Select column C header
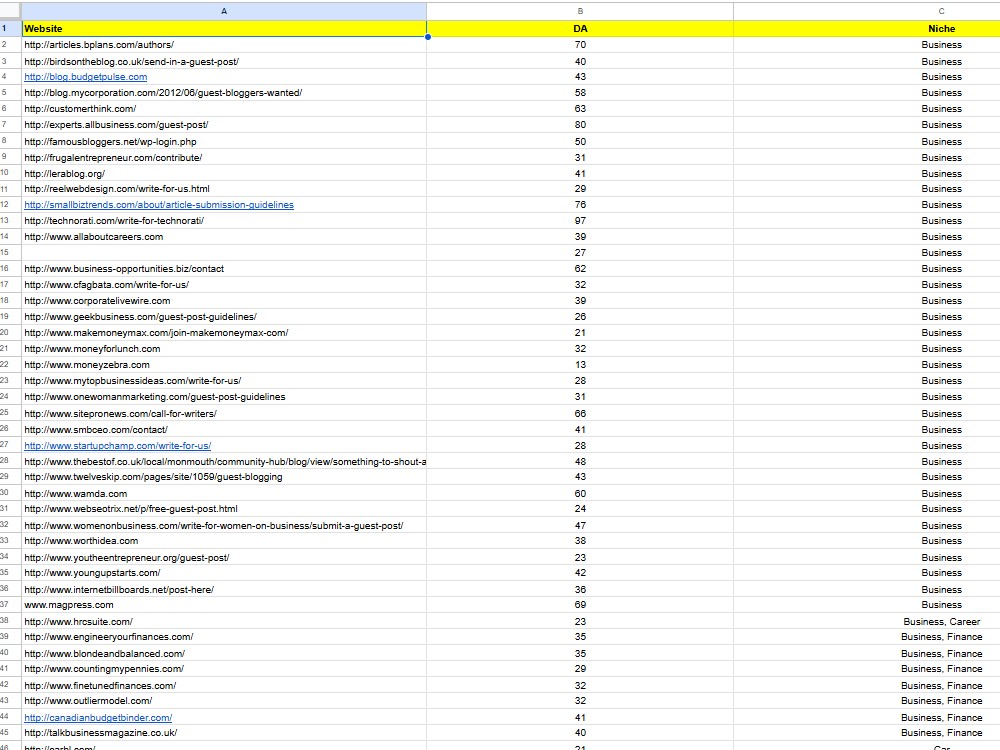This screenshot has width=1000, height=750. click(867, 11)
